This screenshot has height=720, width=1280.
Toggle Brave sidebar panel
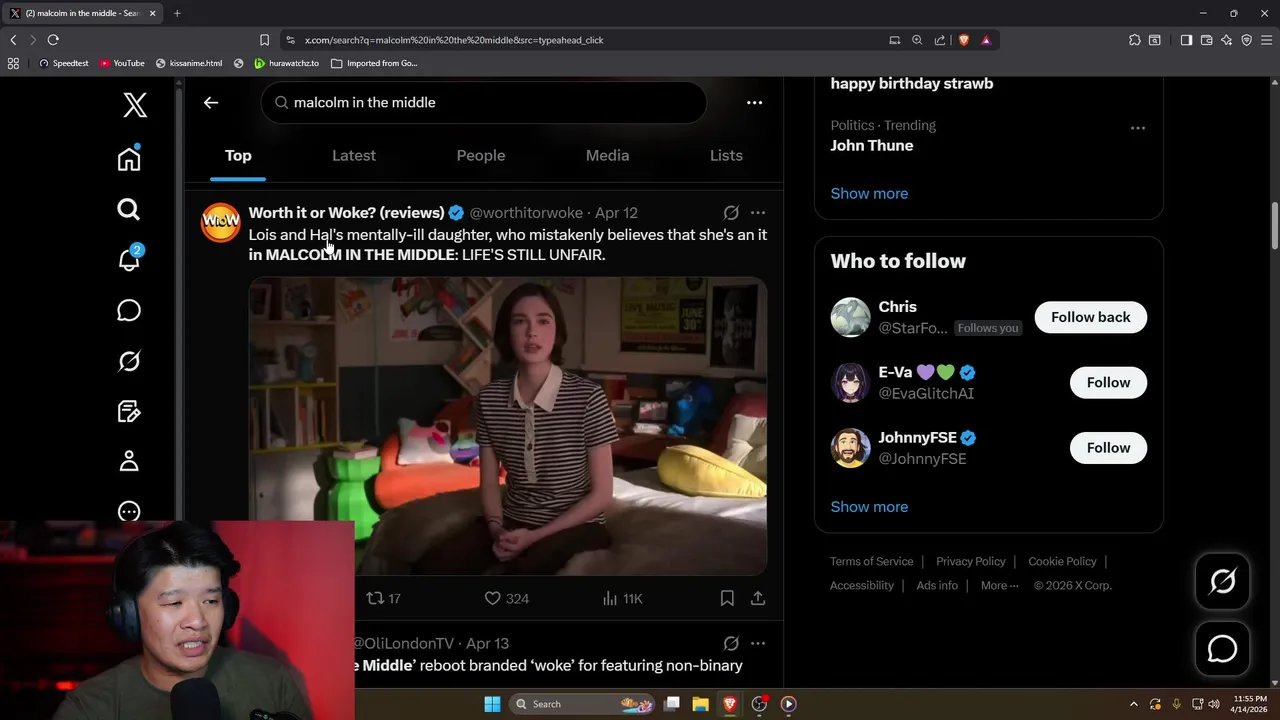pyautogui.click(x=1186, y=40)
